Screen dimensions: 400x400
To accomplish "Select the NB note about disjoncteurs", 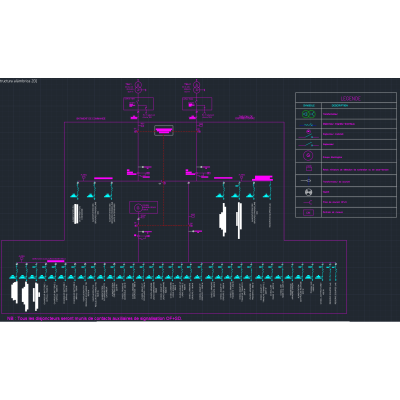I will [94, 318].
